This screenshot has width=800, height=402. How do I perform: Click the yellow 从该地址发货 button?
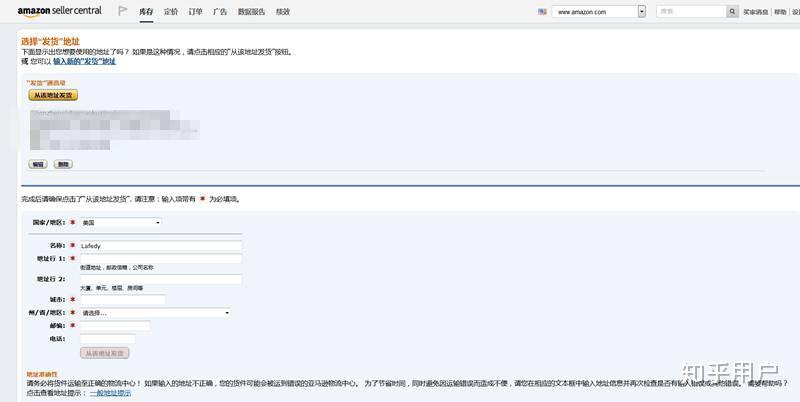click(53, 95)
